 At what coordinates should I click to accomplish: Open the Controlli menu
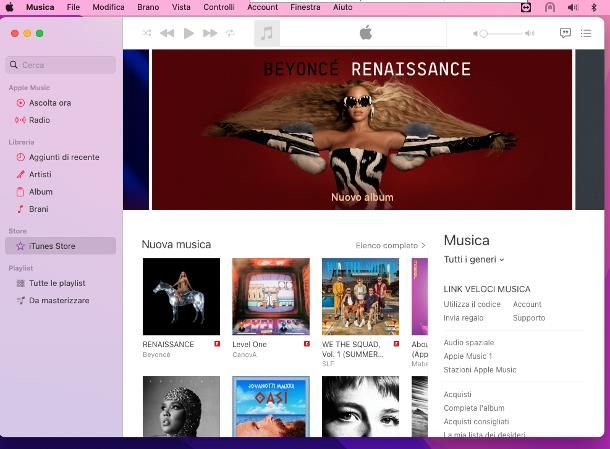point(219,7)
